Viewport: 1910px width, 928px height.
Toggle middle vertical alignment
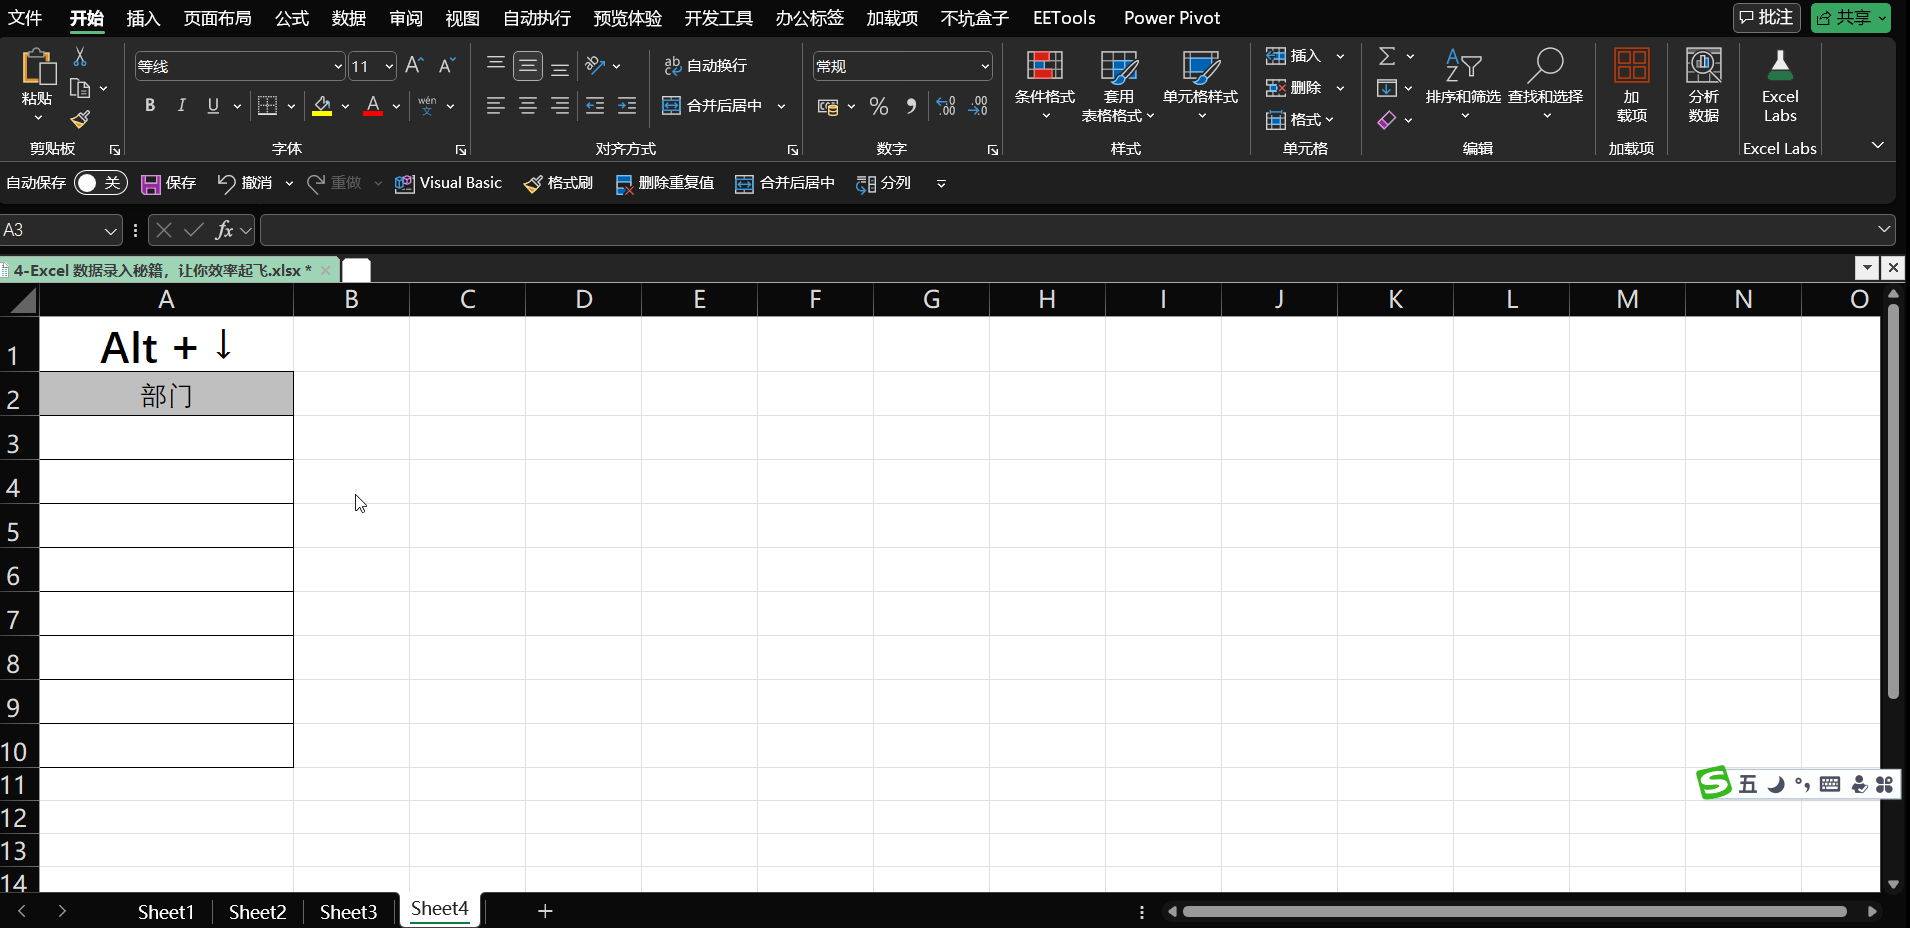[x=528, y=66]
